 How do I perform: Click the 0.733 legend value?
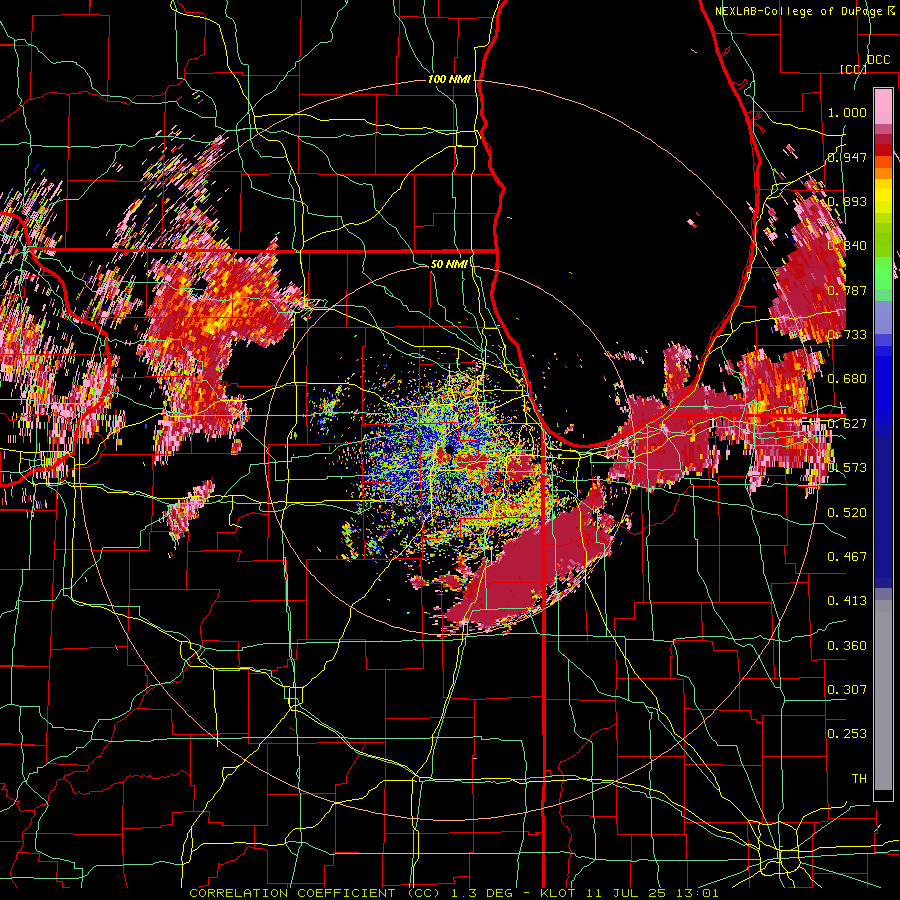click(847, 335)
